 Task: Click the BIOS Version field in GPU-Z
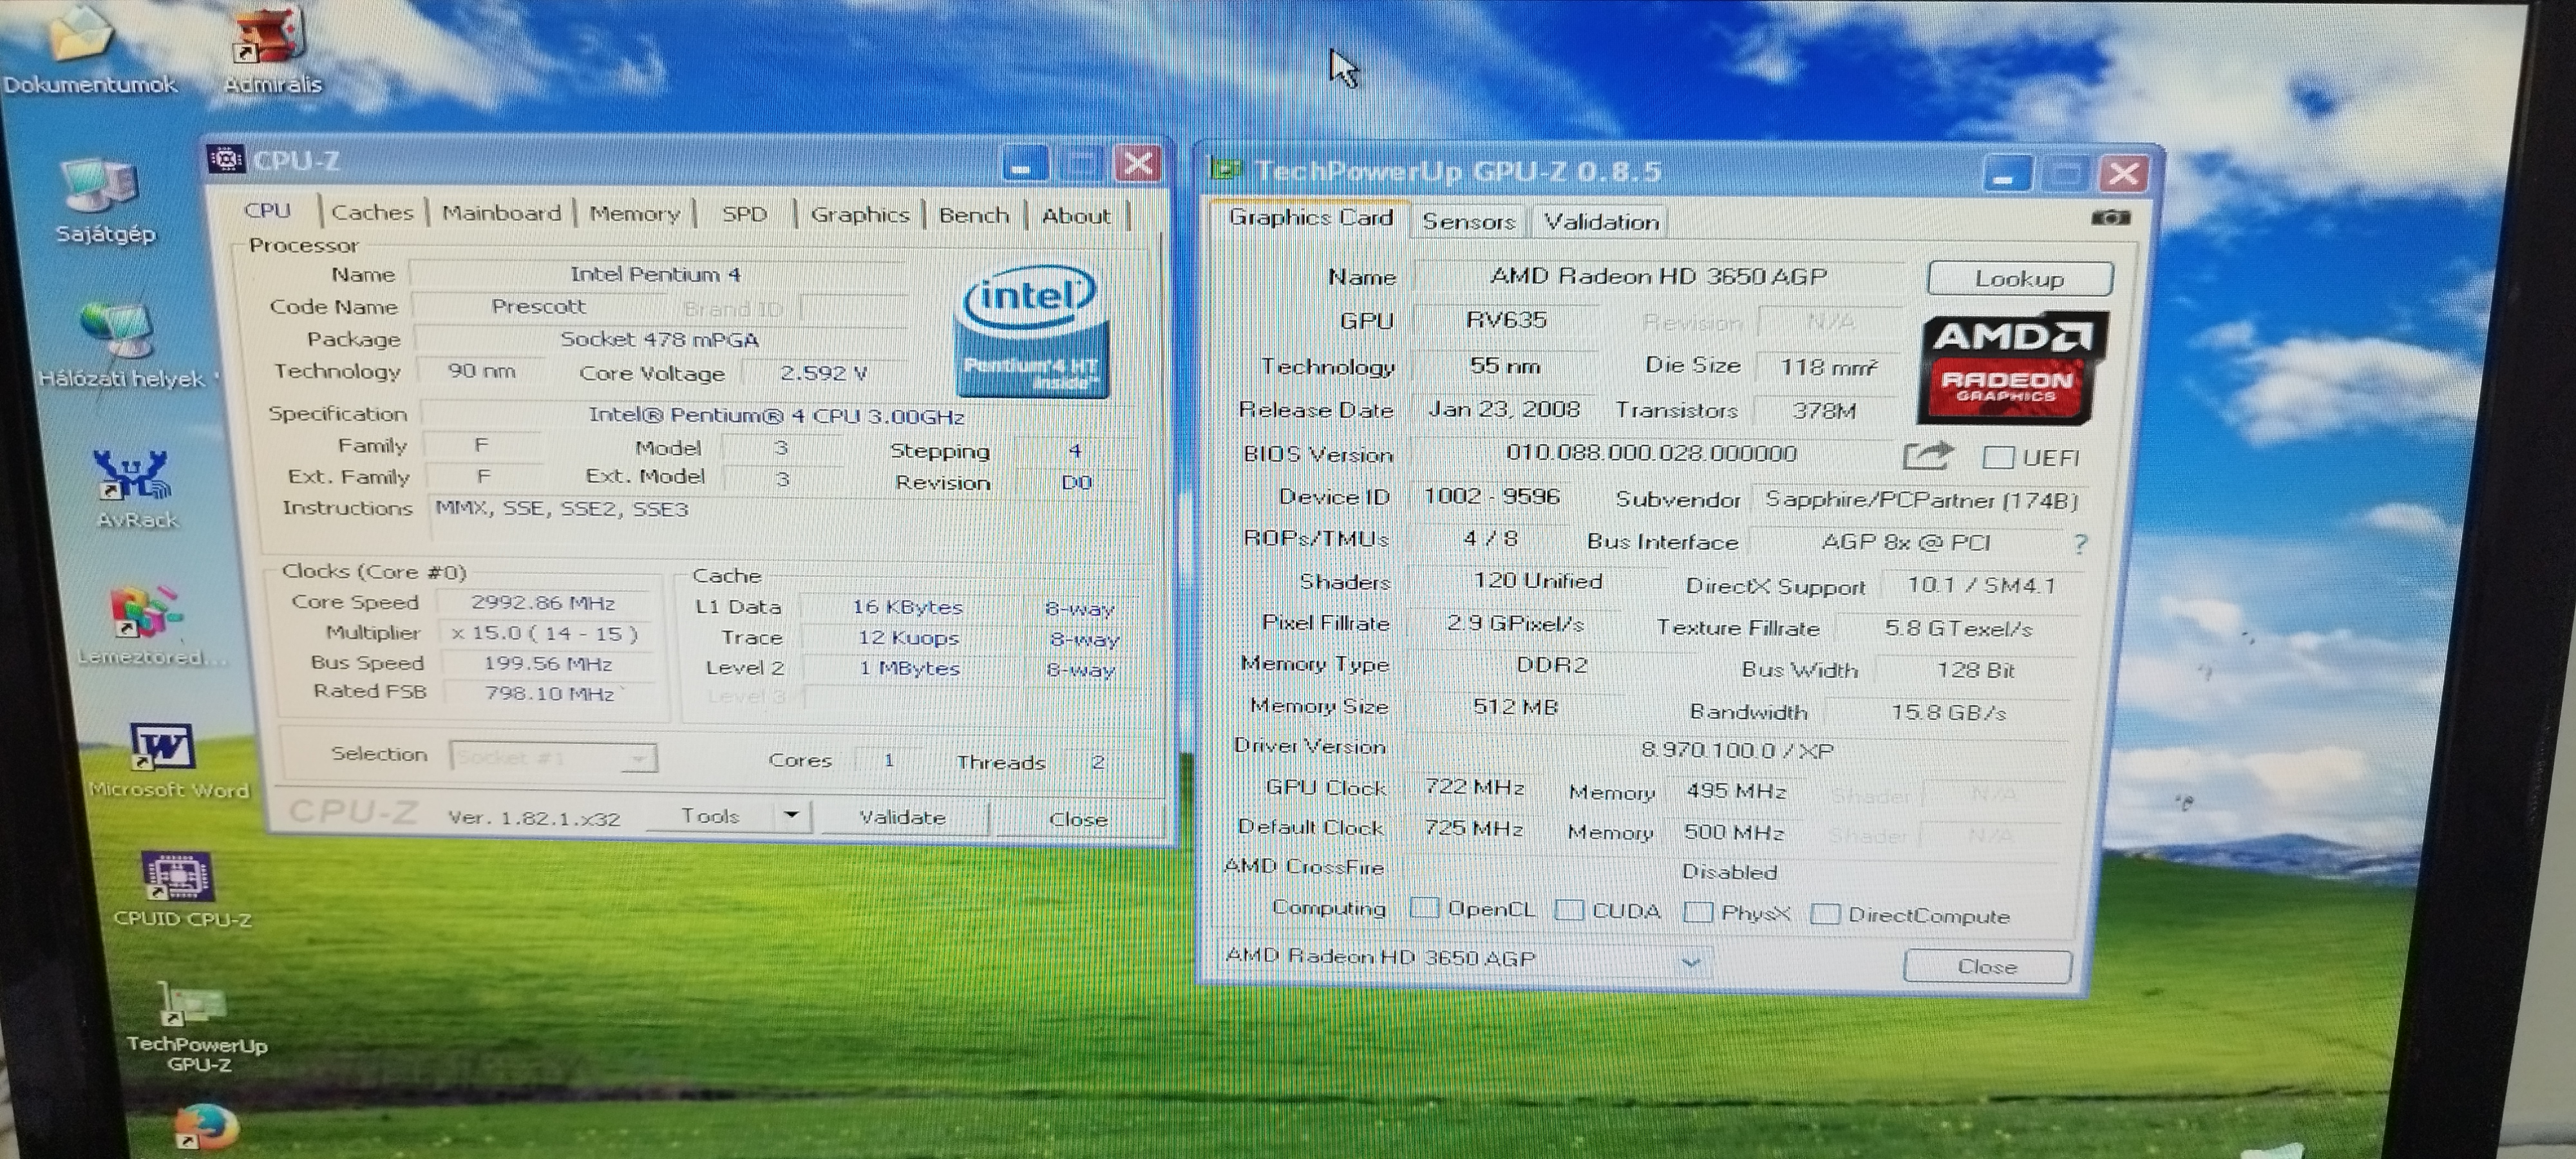[1652, 453]
